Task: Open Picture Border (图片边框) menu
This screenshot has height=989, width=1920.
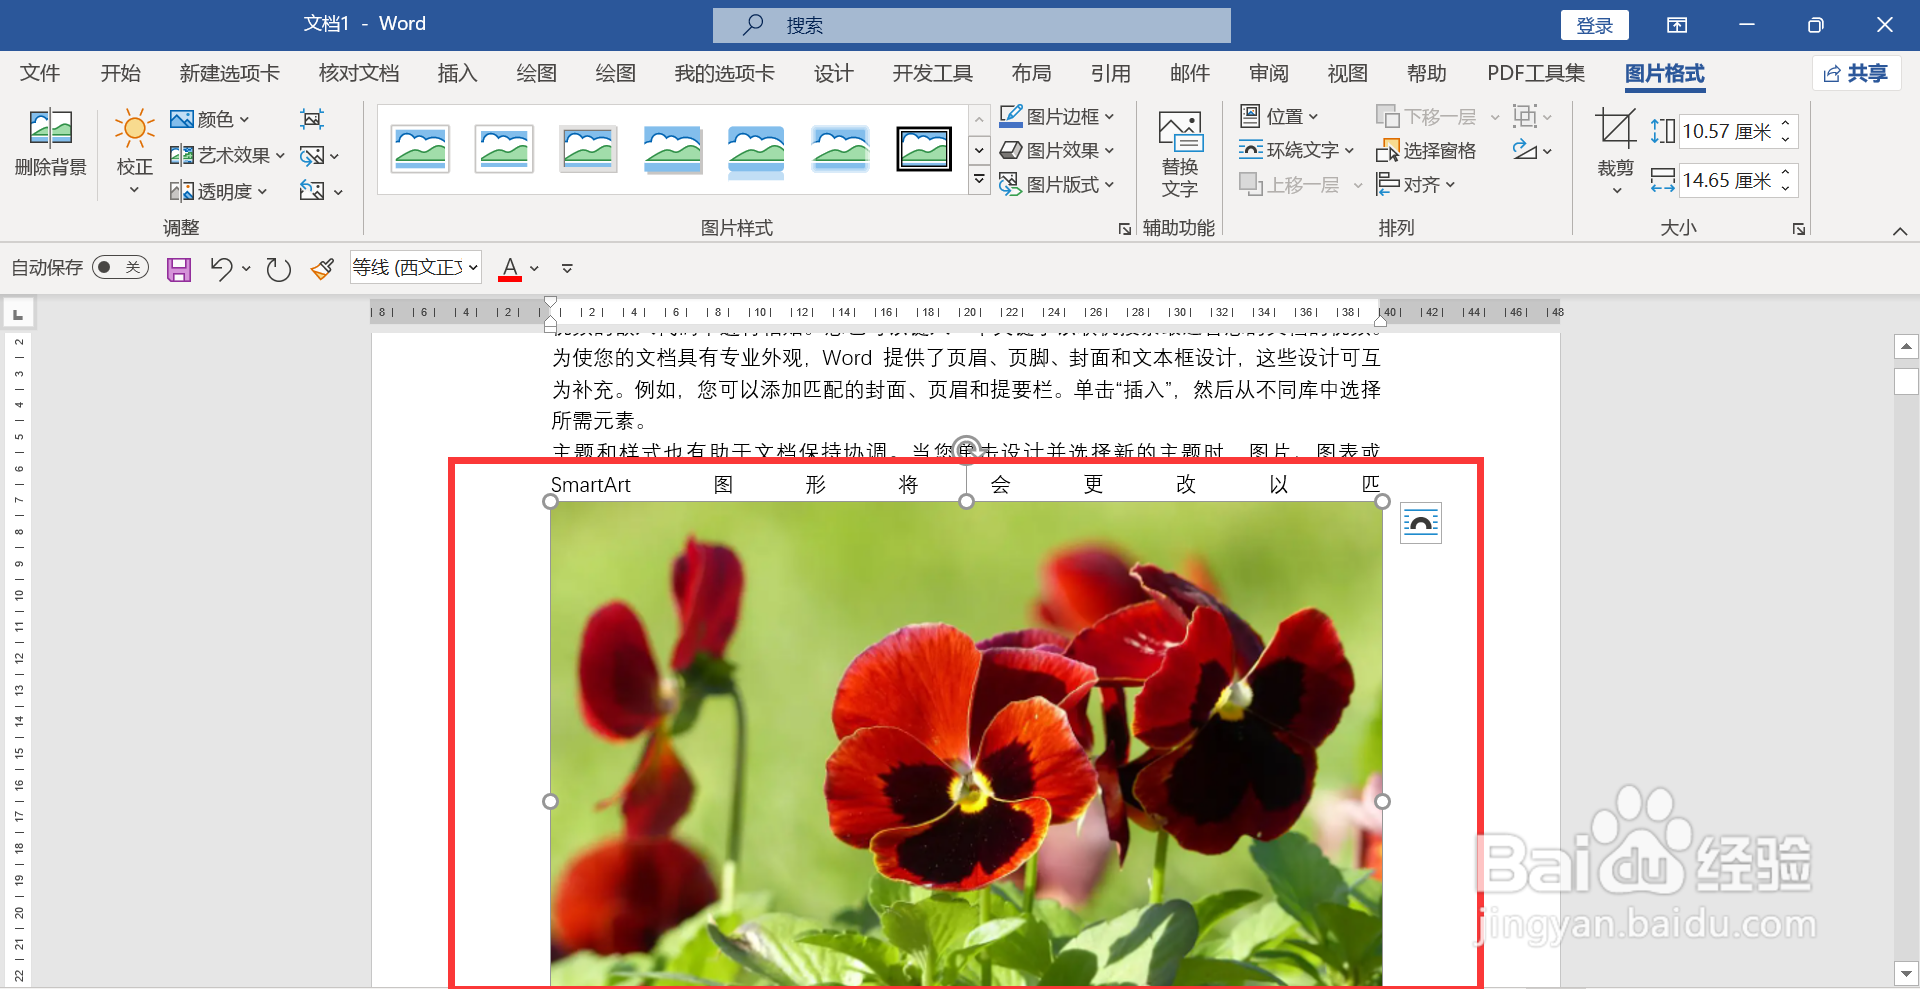Action: pos(1057,116)
